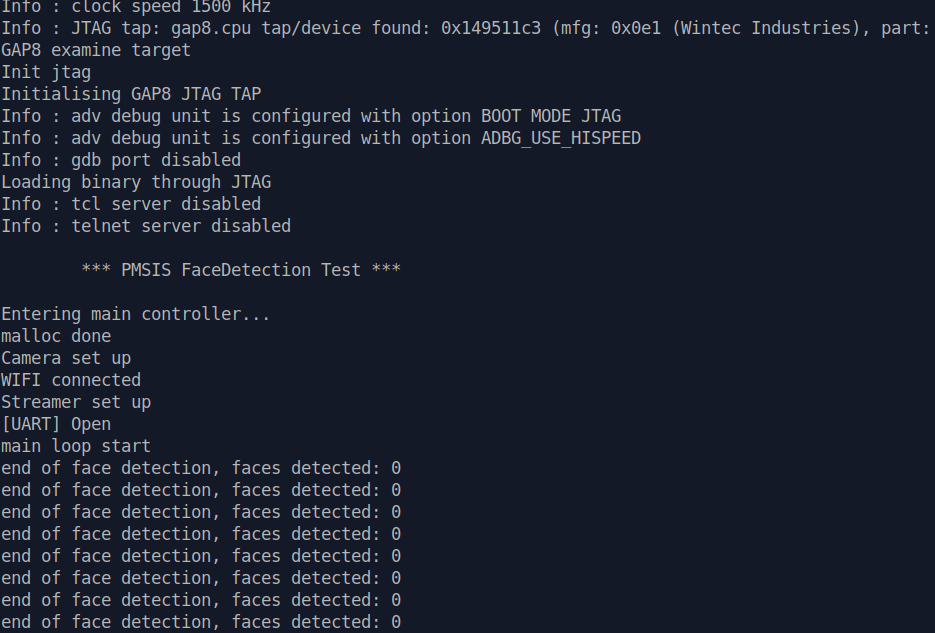935x633 pixels.
Task: Click the 'Init jtag' output line
Action: 46,72
